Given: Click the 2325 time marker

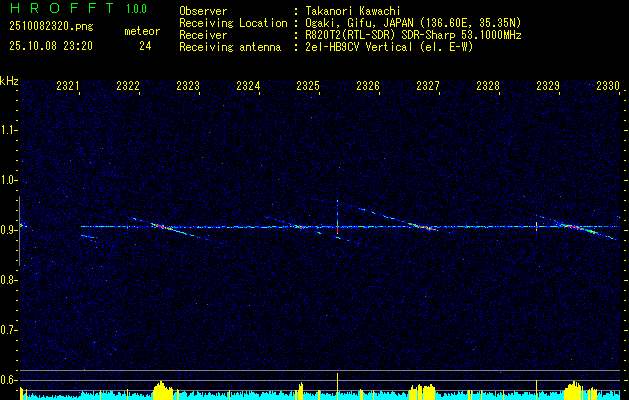Looking at the screenshot, I should tap(308, 85).
